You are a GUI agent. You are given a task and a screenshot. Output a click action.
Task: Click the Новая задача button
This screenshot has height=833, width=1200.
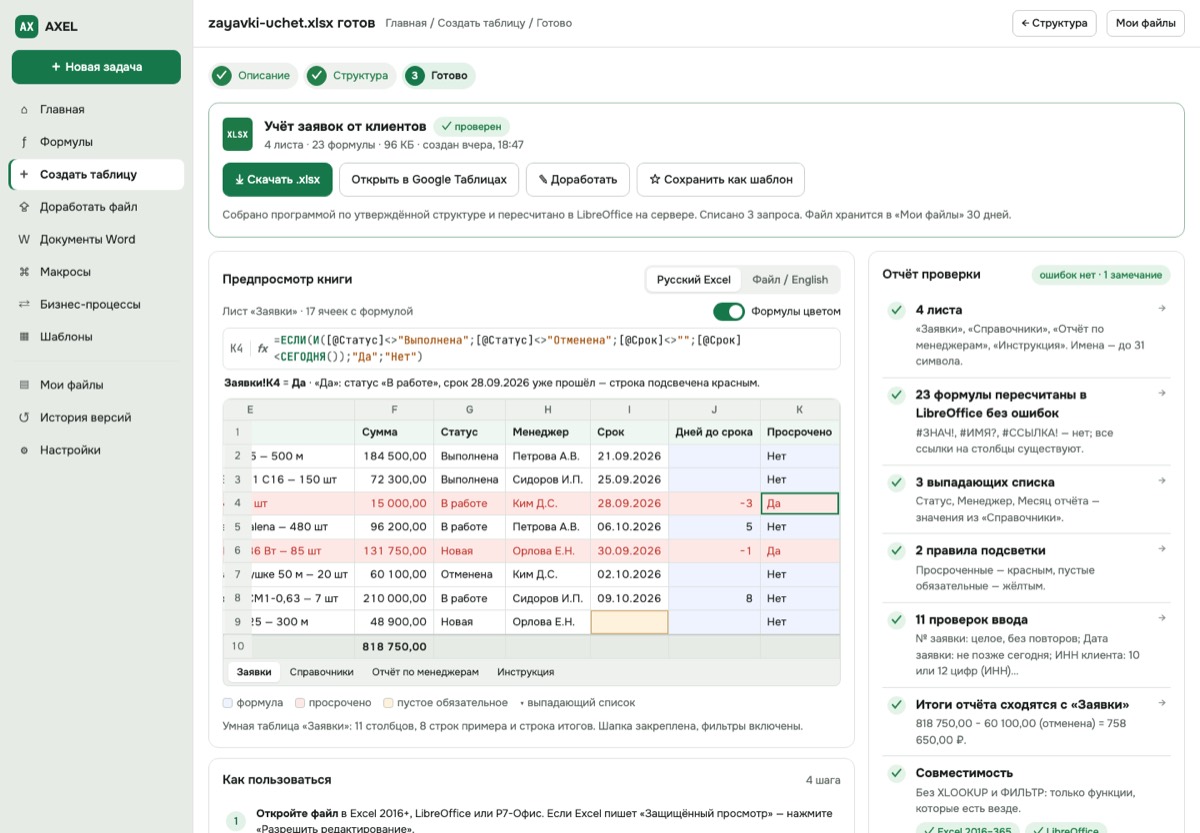(x=96, y=67)
